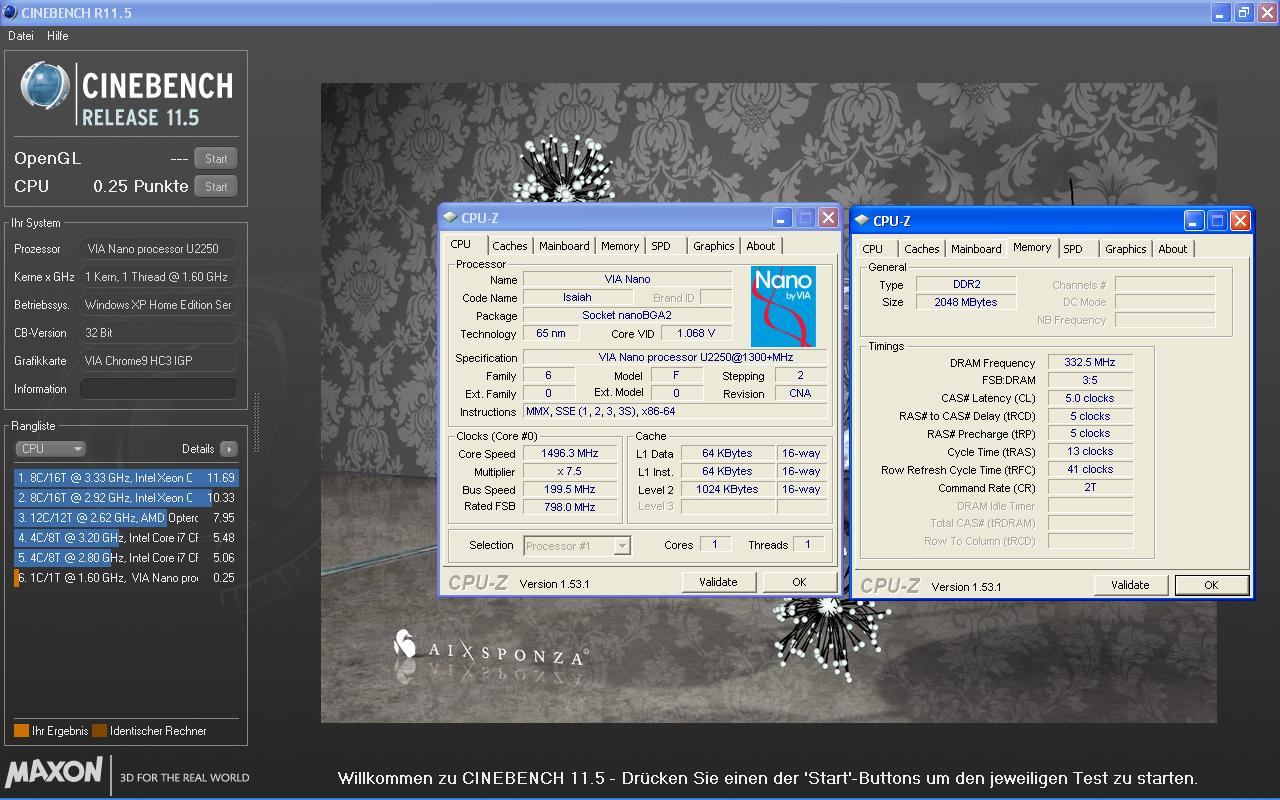Click the Grafikkarte VIA Chrome9 HC3 IGP field
The height and width of the screenshot is (800, 1280).
(158, 361)
